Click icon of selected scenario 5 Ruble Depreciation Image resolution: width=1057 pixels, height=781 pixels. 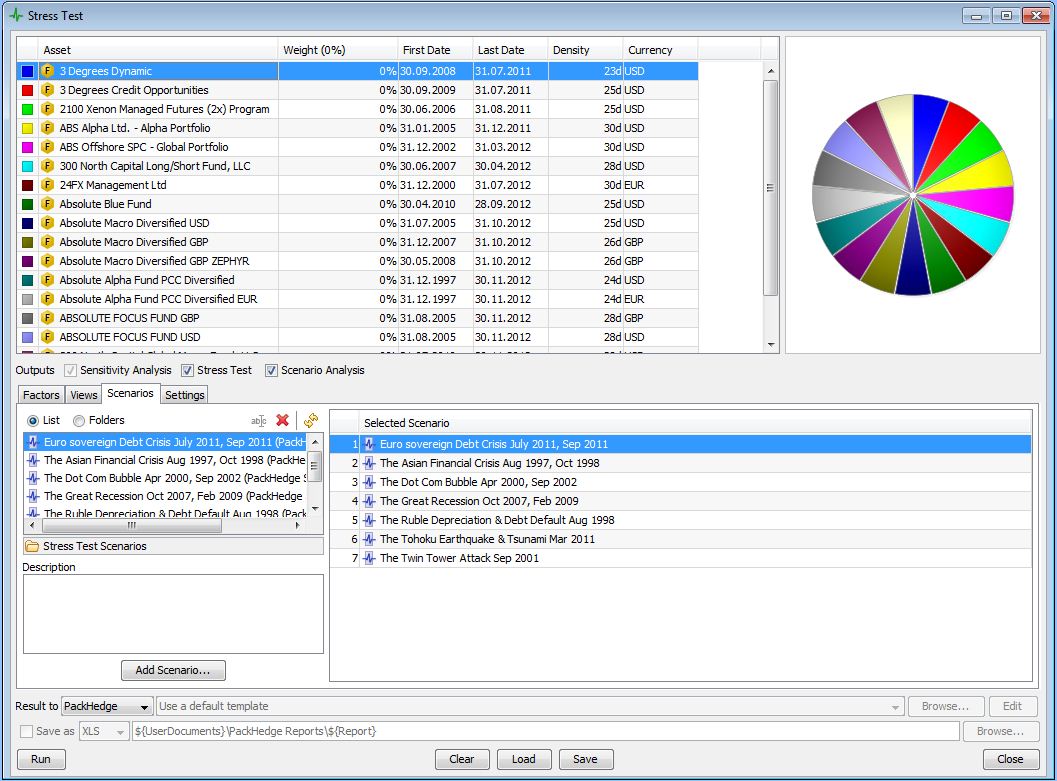[x=369, y=520]
